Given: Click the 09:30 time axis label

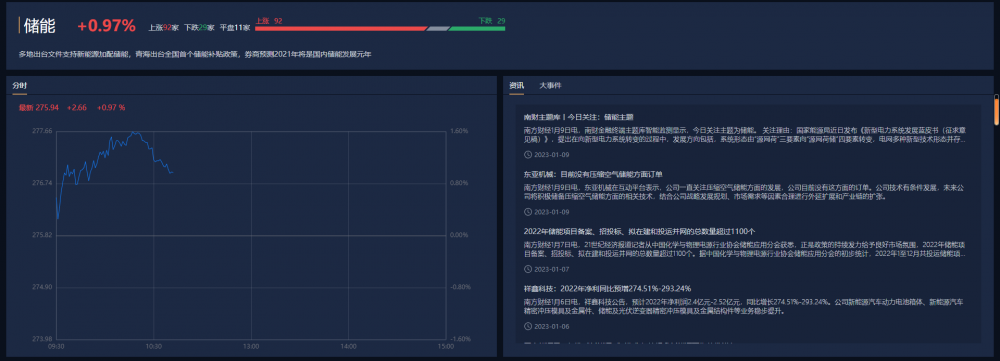Looking at the screenshot, I should (x=56, y=347).
